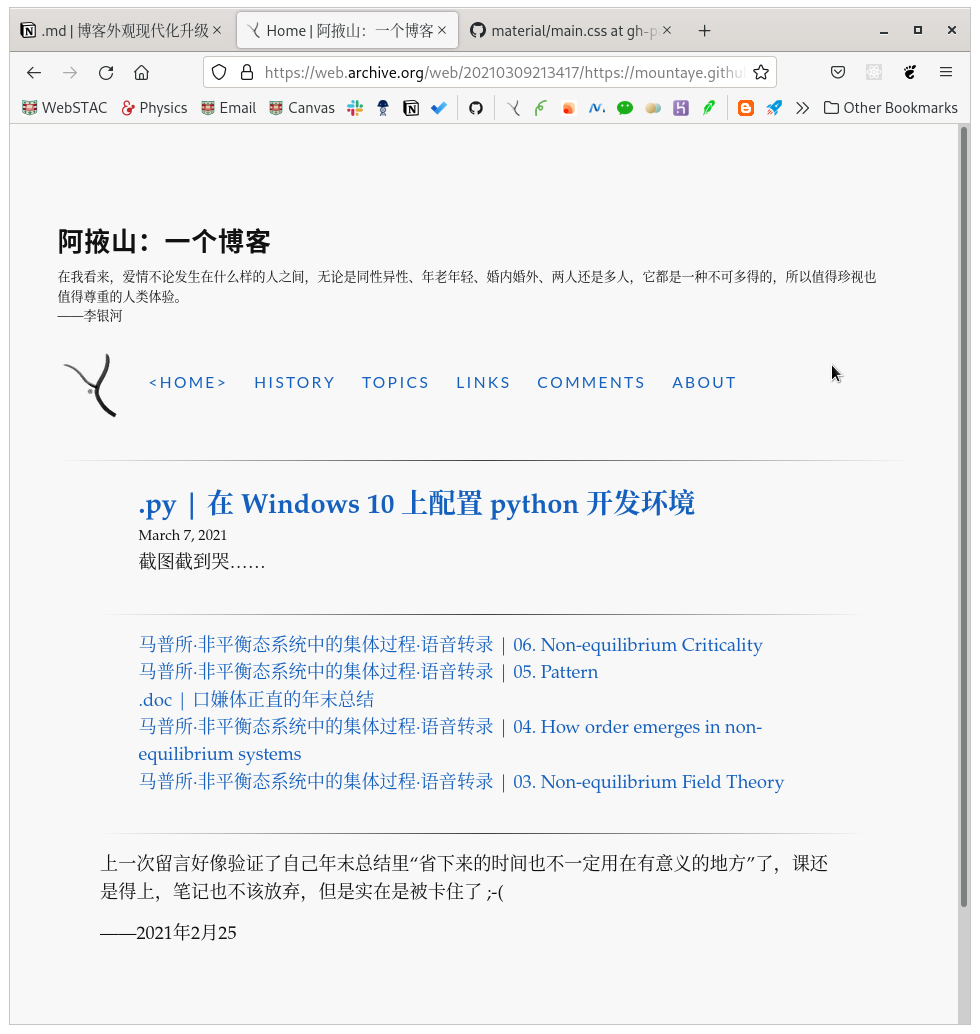This screenshot has width=980, height=1034.
Task: Open the WeChat bookmark icon
Action: click(625, 108)
